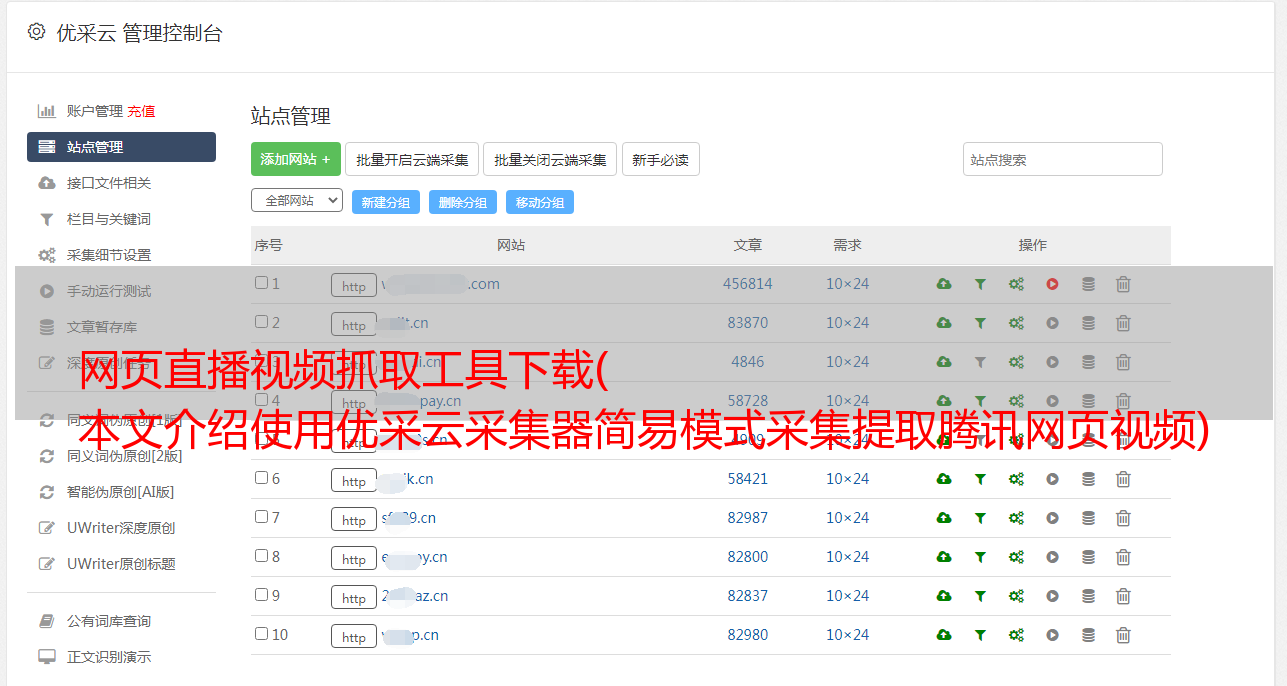This screenshot has width=1287, height=686.
Task: Click the cloud upload icon in row 10
Action: tap(944, 635)
